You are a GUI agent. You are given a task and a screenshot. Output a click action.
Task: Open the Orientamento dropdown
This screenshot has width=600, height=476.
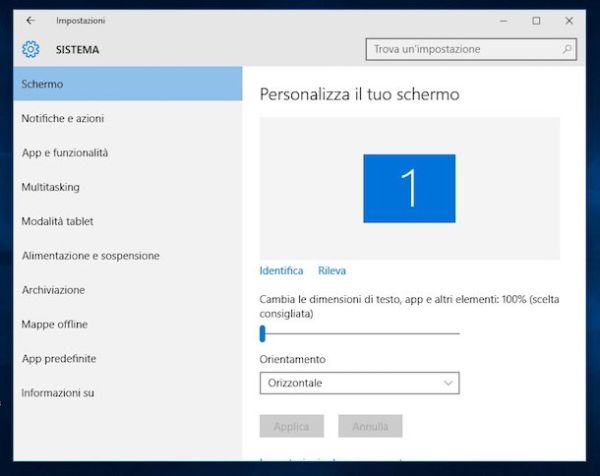point(358,383)
